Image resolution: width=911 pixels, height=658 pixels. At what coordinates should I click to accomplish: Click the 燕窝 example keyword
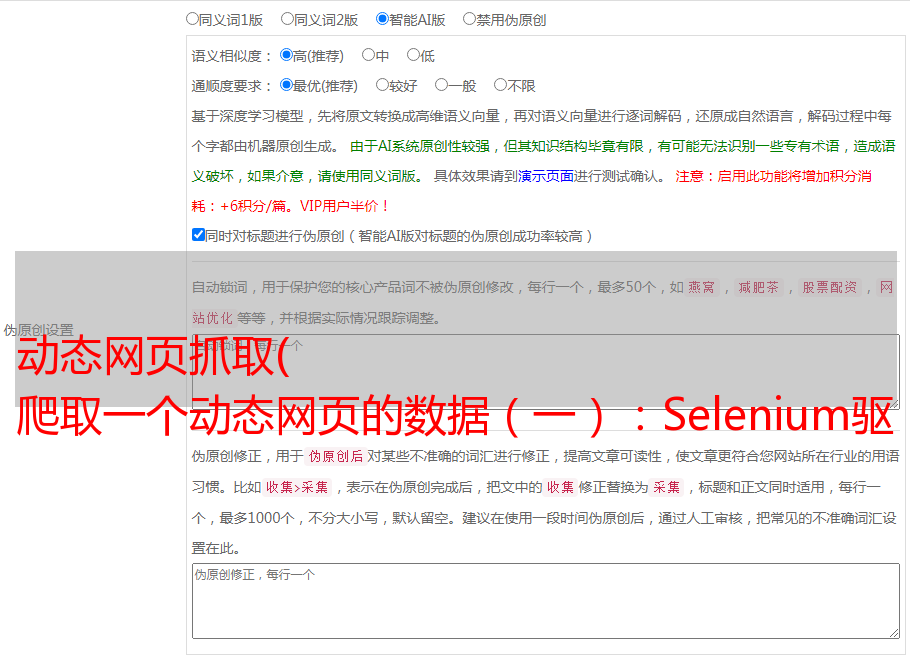[x=701, y=287]
